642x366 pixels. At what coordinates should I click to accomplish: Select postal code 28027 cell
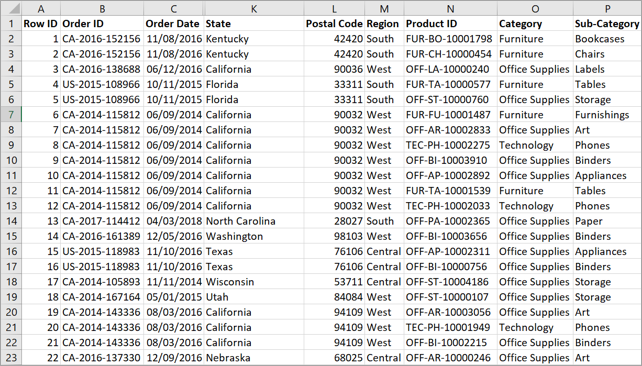[334, 221]
